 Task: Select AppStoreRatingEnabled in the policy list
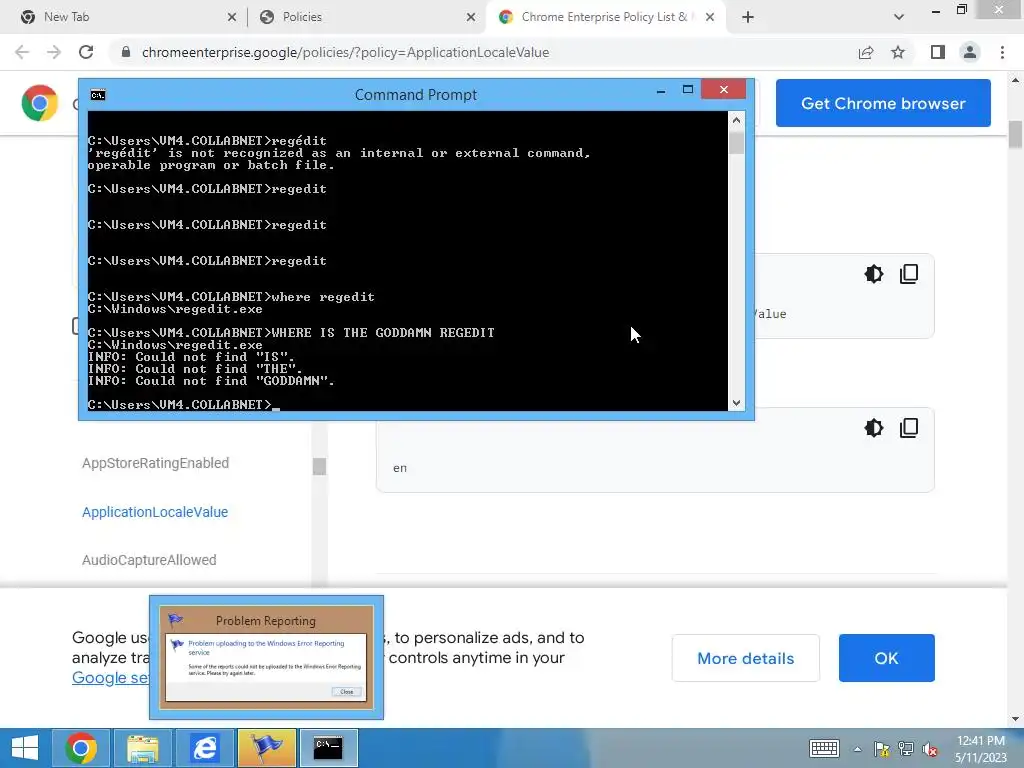click(x=155, y=463)
